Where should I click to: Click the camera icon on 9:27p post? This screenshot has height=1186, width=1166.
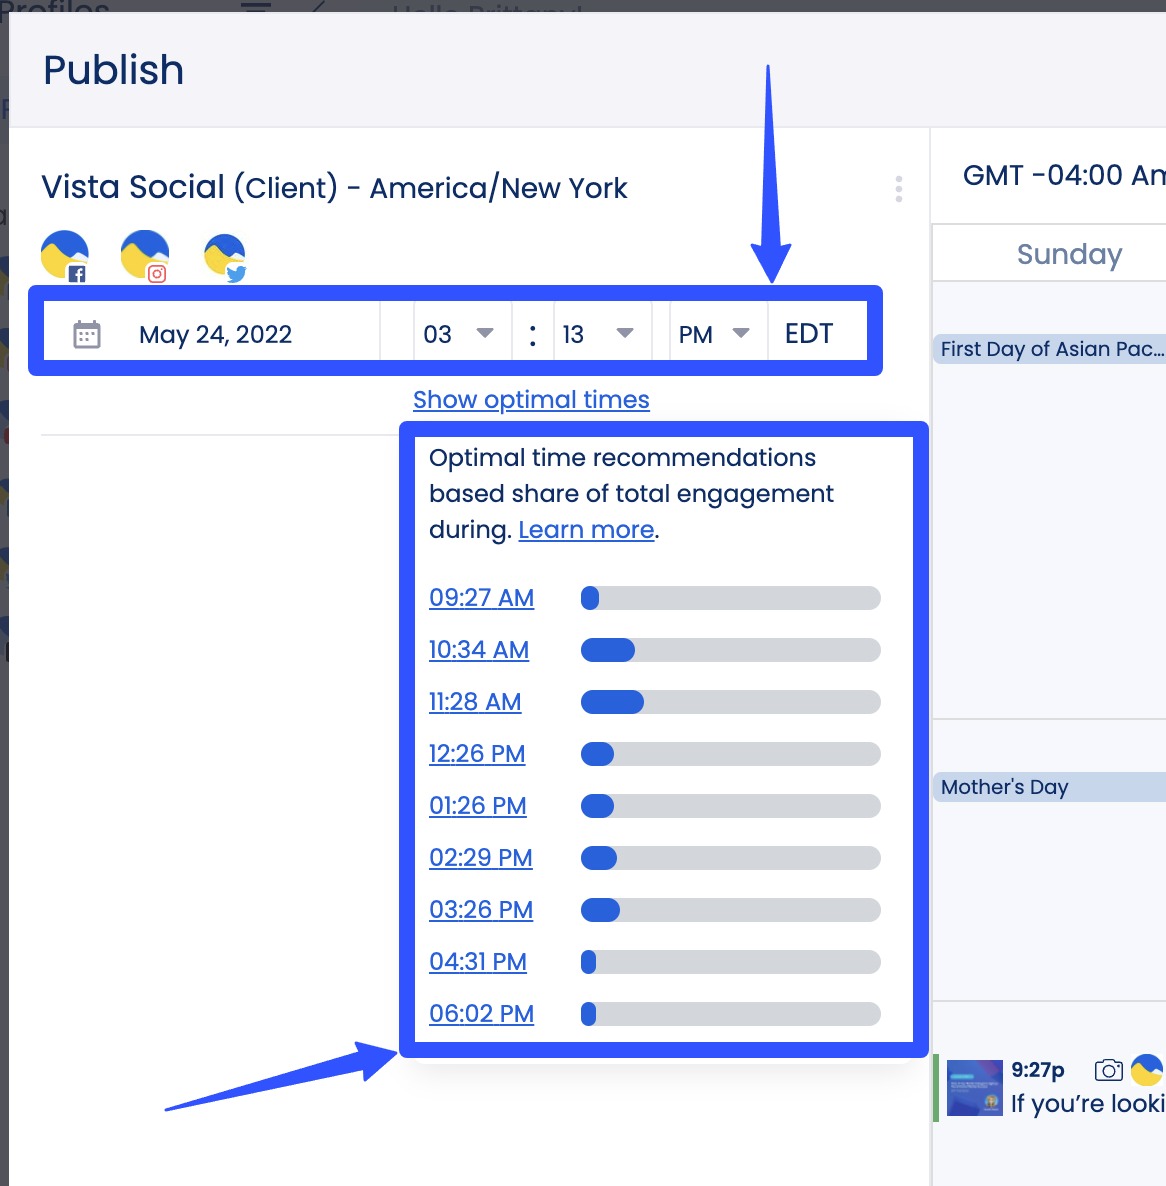click(x=1108, y=1070)
